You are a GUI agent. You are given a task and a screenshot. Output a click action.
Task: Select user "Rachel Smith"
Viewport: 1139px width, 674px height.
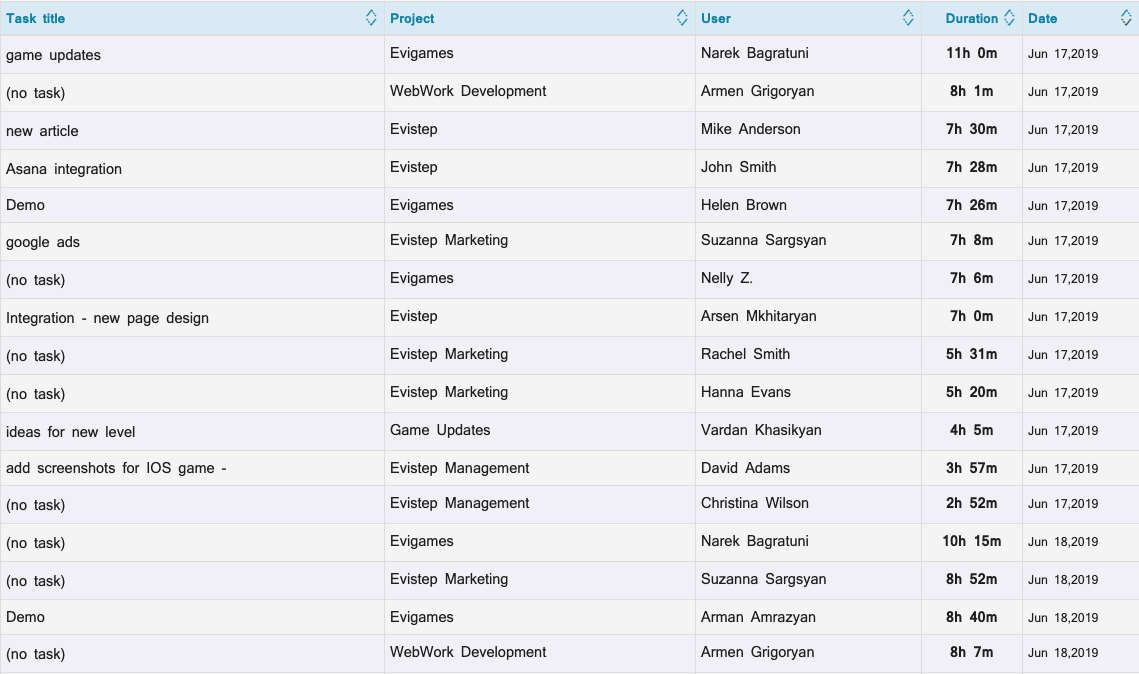point(745,354)
